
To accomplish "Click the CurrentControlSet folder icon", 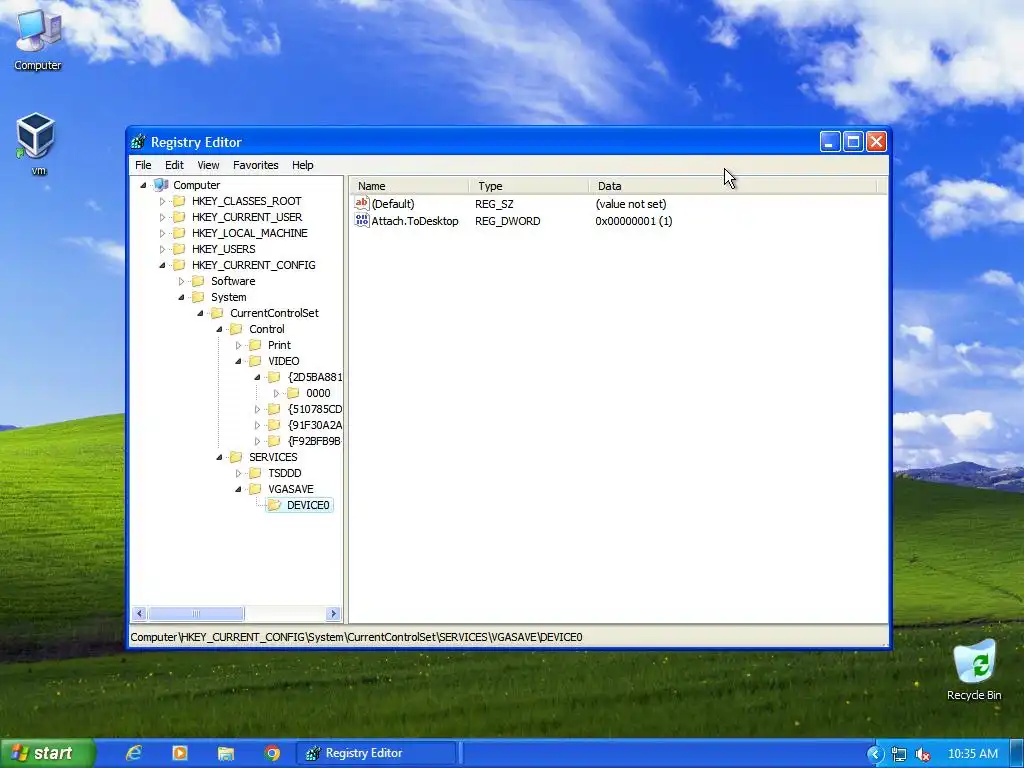I will [x=217, y=313].
